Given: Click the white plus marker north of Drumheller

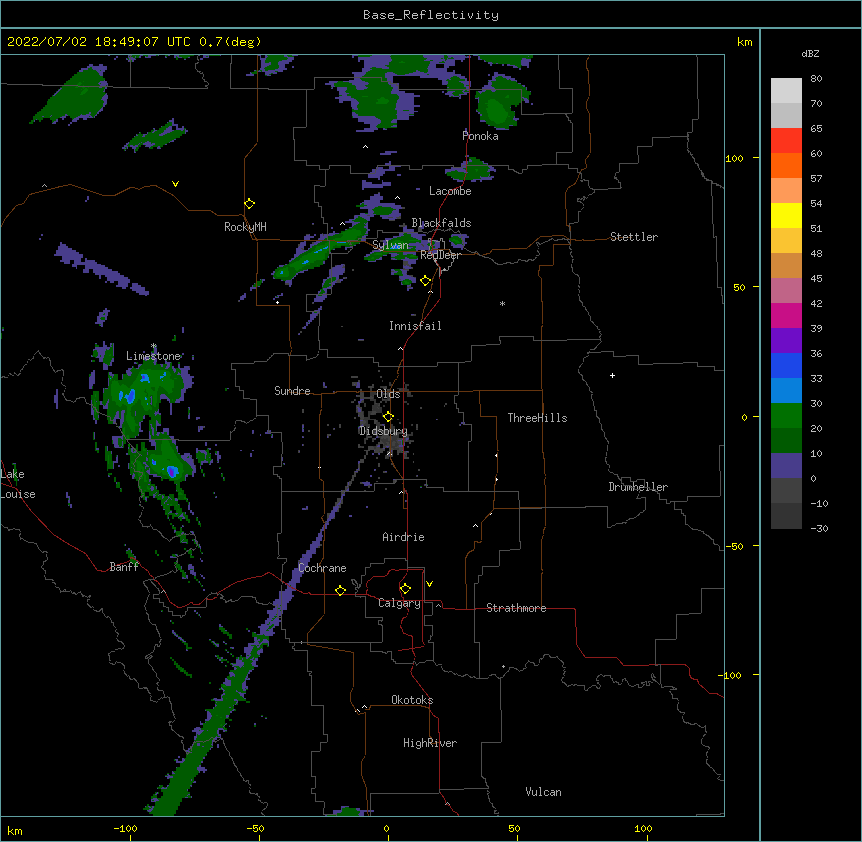Looking at the screenshot, I should [x=612, y=375].
